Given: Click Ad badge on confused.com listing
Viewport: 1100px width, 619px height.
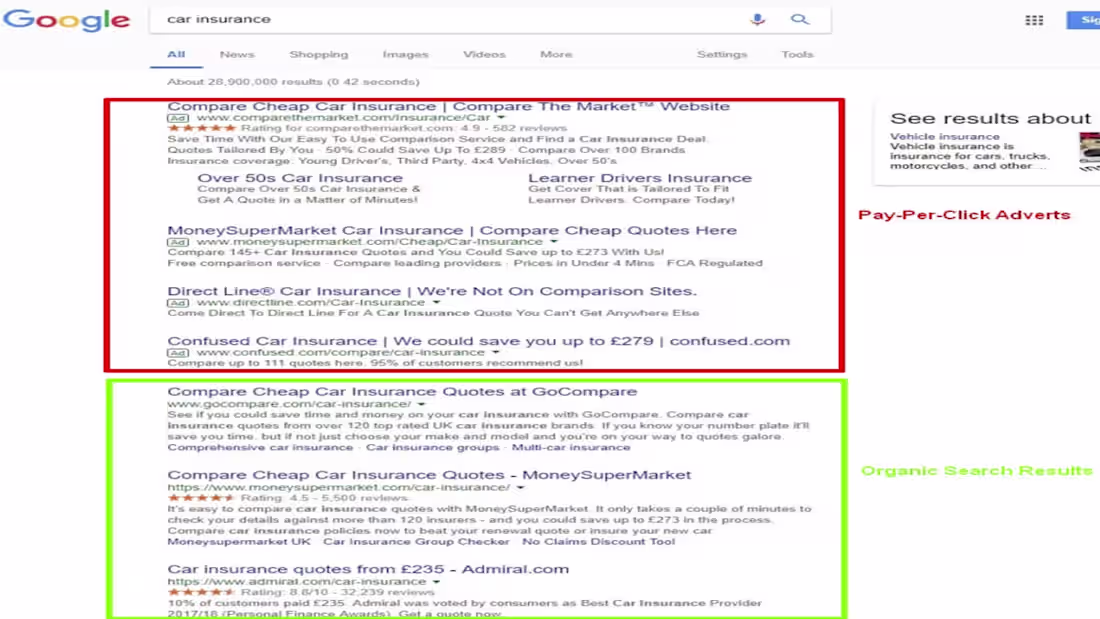Looking at the screenshot, I should (178, 353).
